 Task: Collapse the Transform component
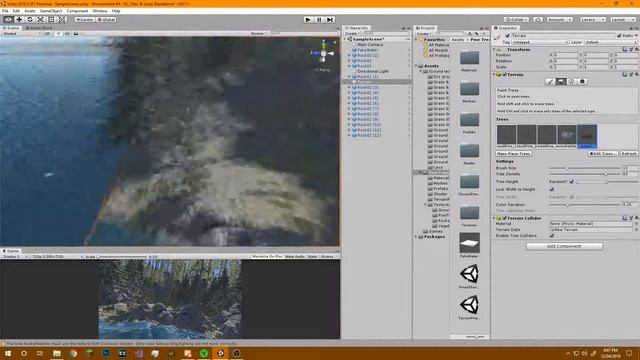[x=494, y=49]
